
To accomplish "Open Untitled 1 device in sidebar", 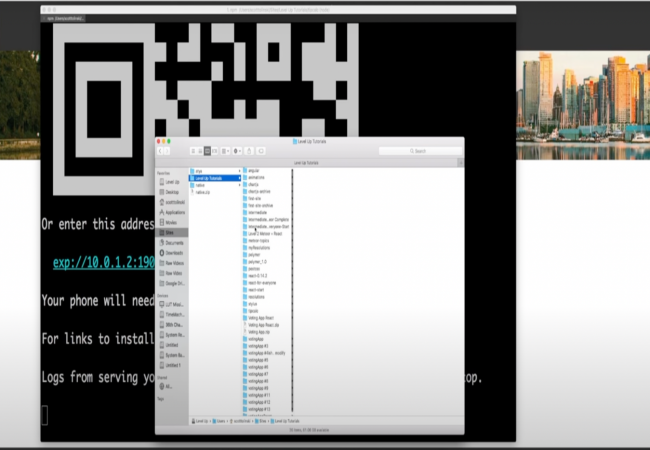I will tap(170, 365).
